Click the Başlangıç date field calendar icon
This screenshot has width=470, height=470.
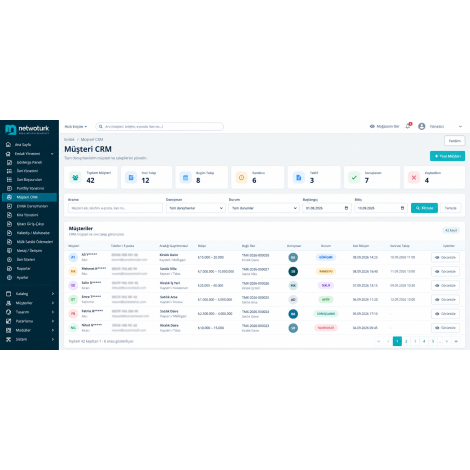pyautogui.click(x=346, y=208)
